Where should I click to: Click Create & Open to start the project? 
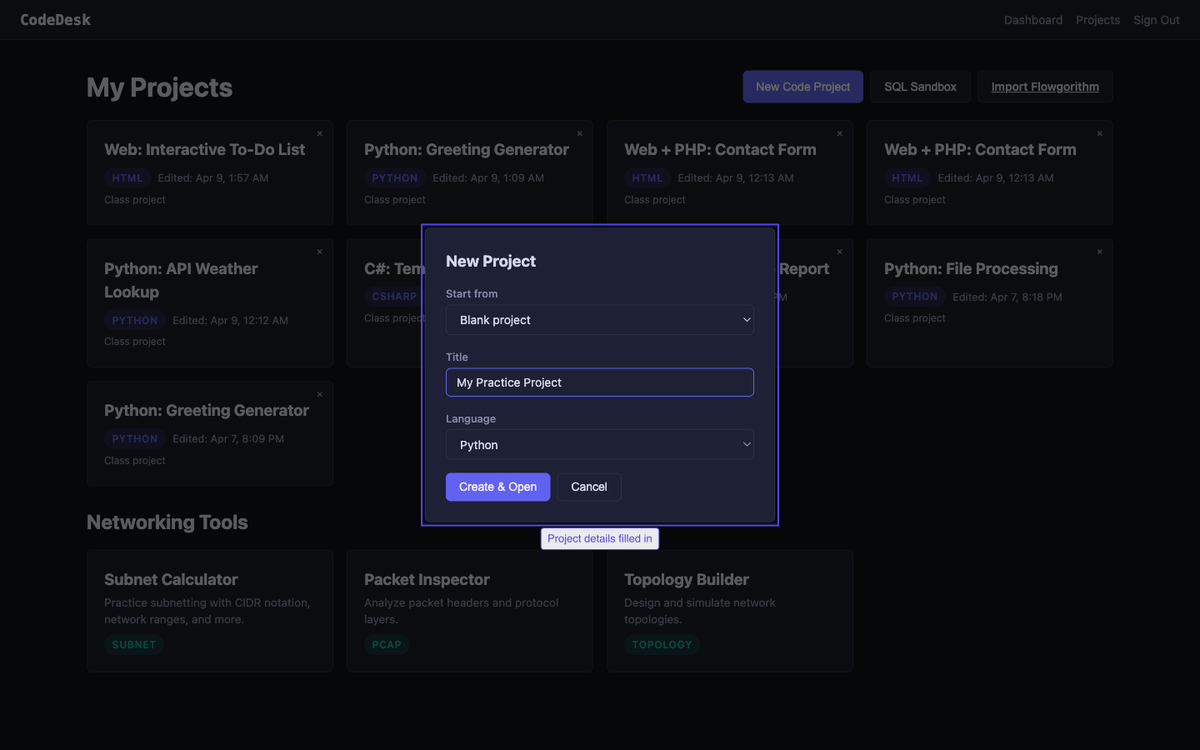497,487
